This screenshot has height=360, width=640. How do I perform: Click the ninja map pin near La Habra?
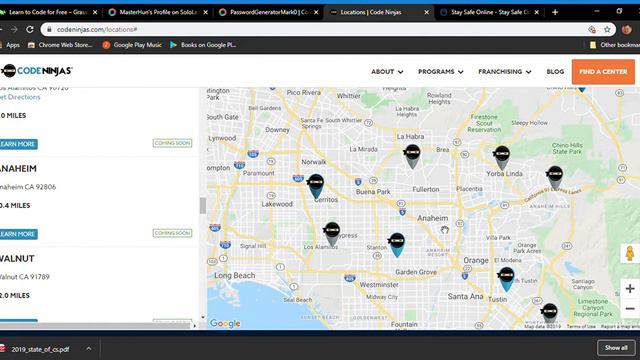(412, 156)
